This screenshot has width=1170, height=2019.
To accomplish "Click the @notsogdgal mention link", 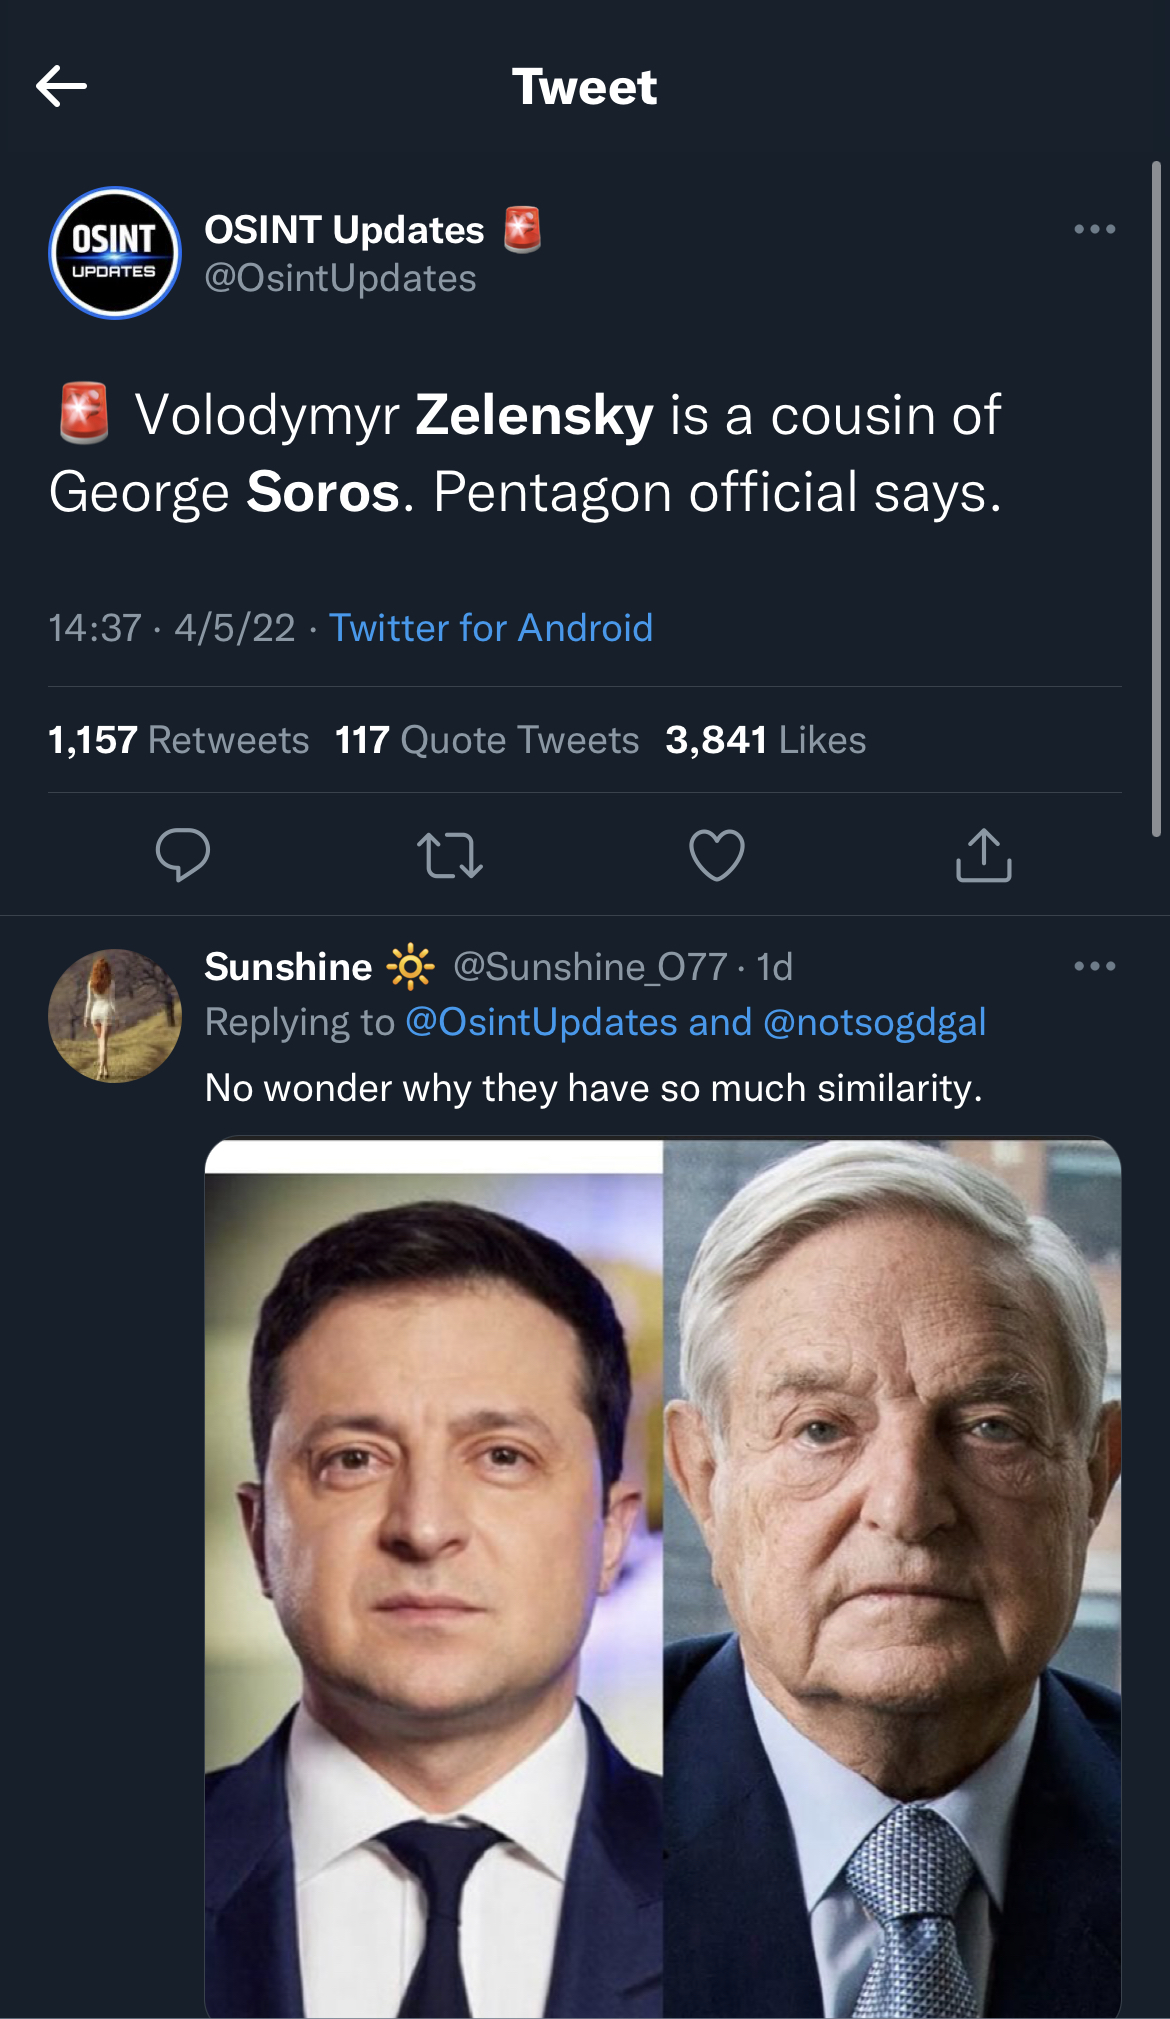I will [x=874, y=1022].
